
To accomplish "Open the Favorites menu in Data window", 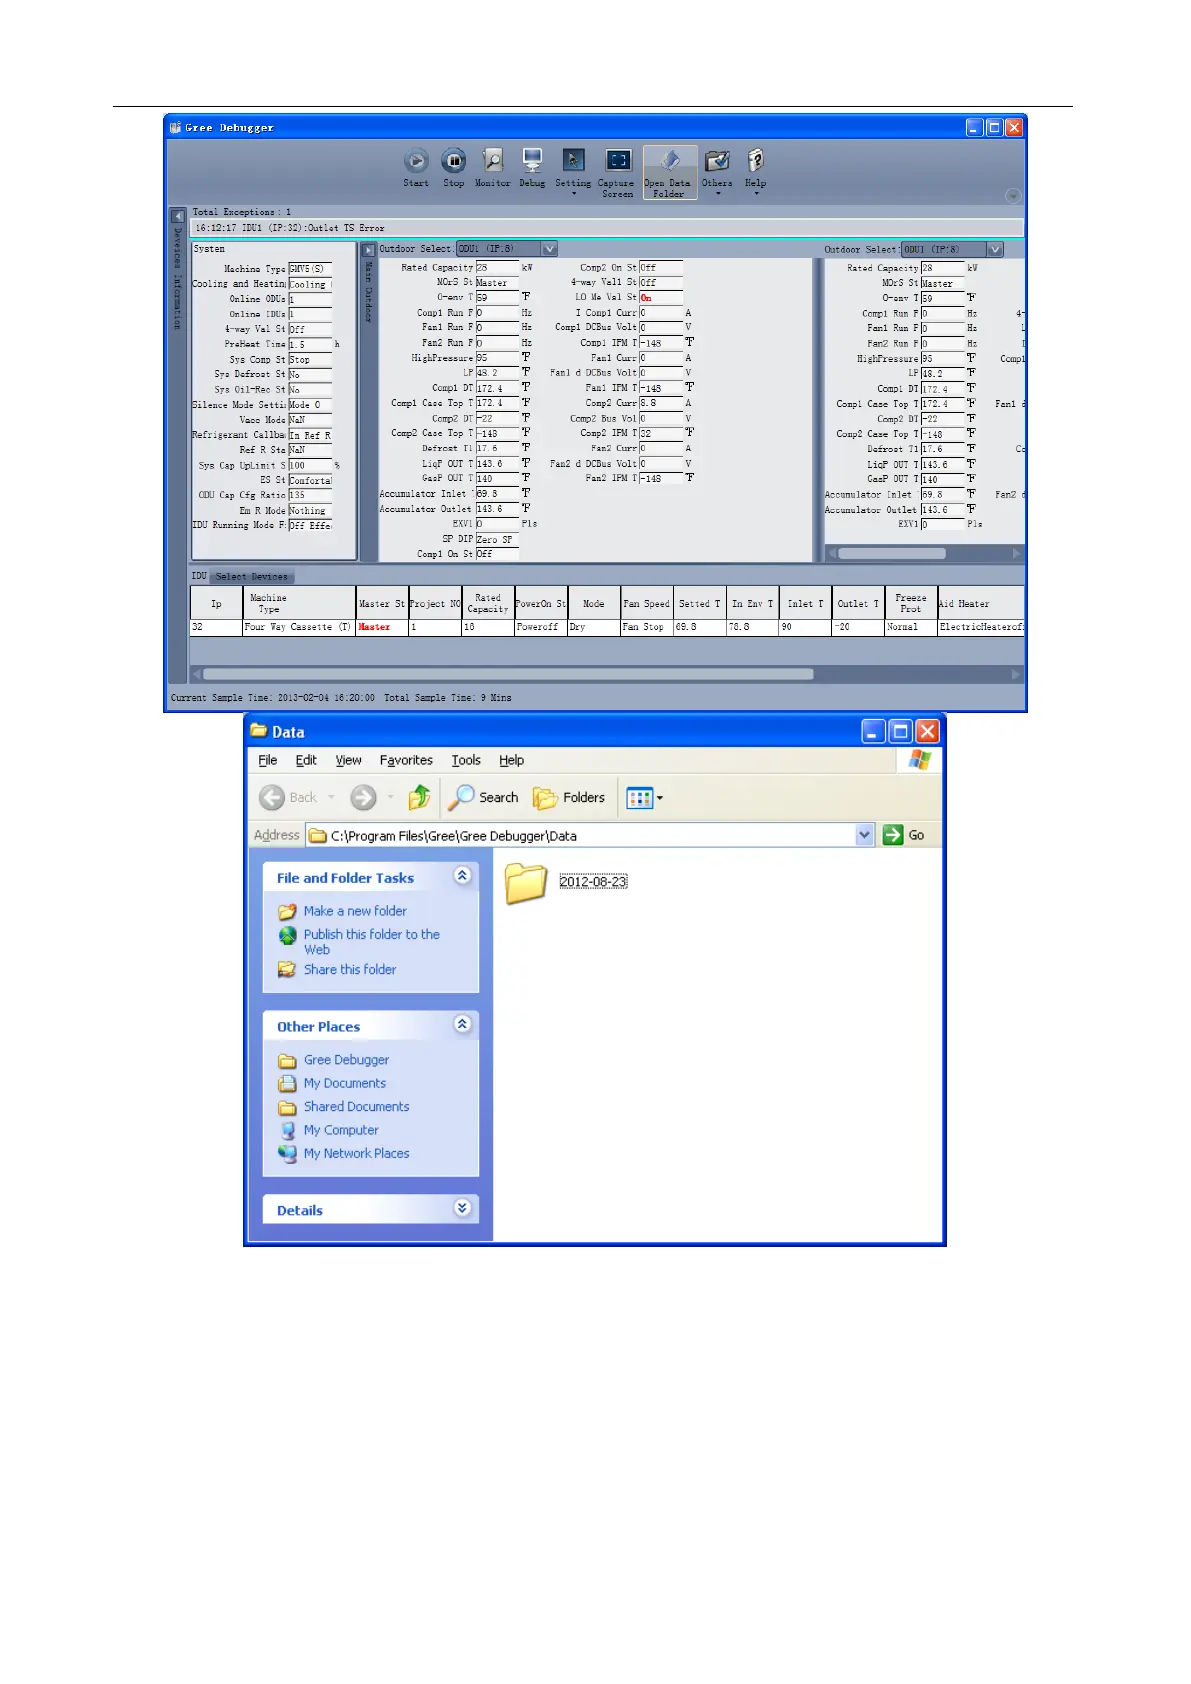I will (x=406, y=760).
